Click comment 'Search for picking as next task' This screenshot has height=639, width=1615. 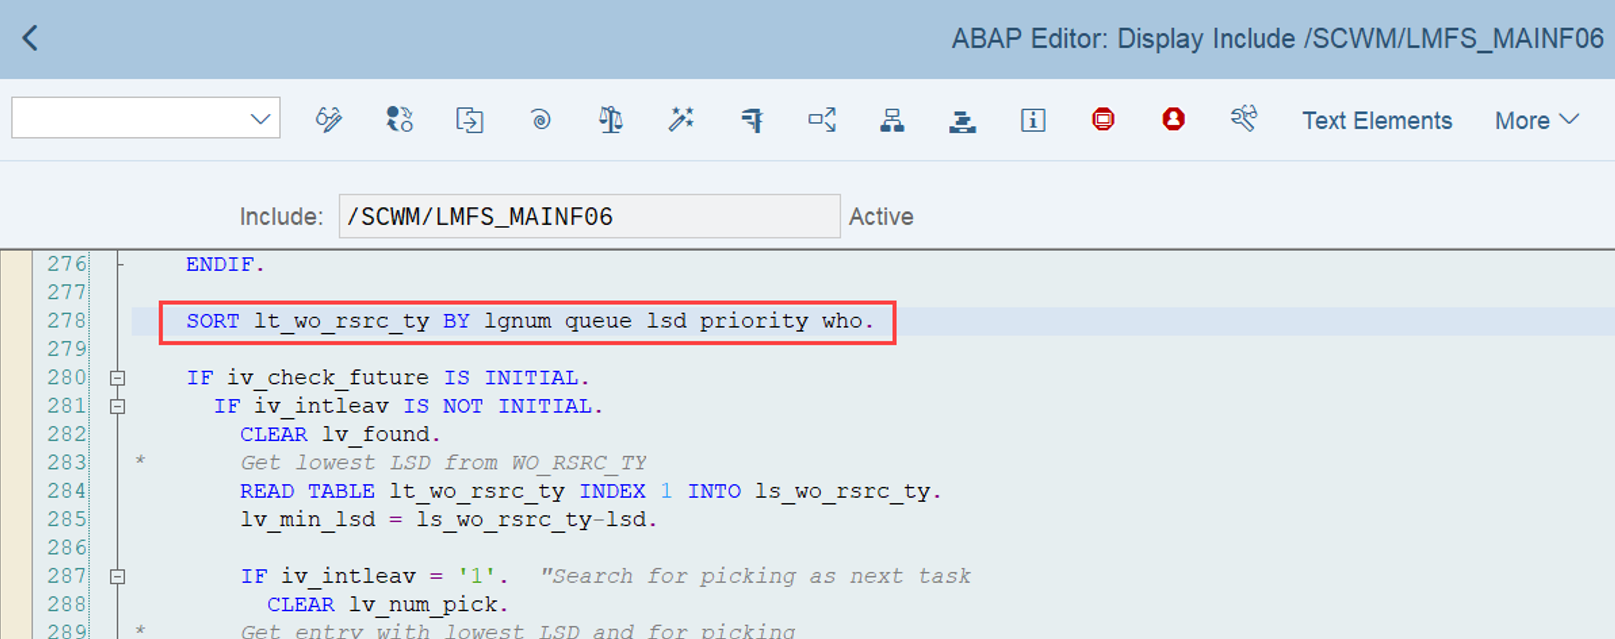(x=755, y=576)
